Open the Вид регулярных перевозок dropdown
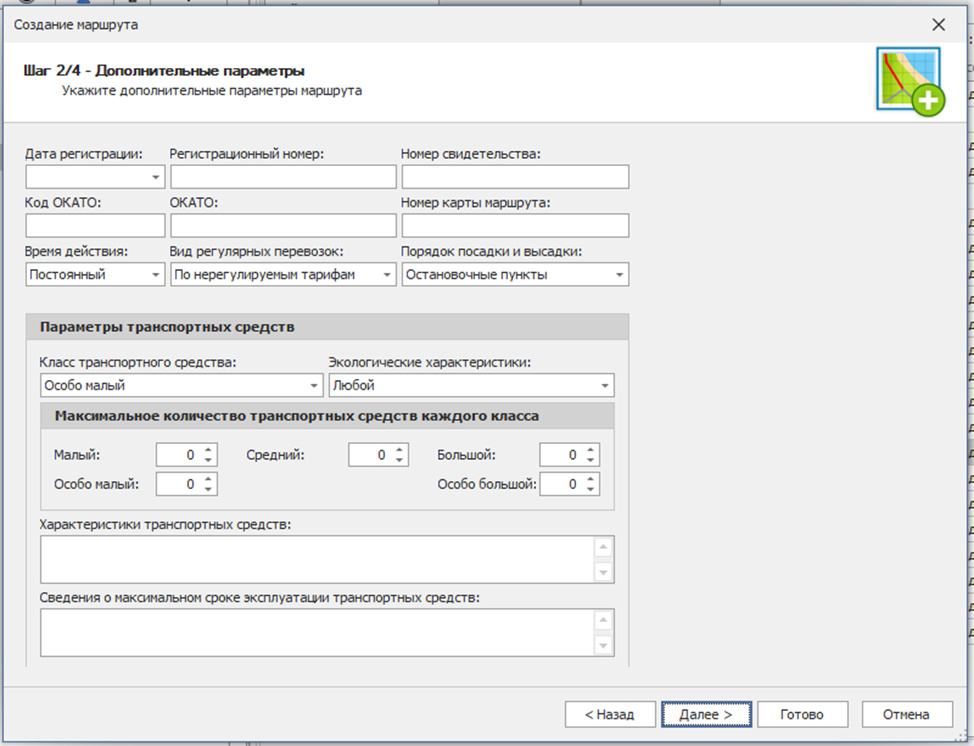Viewport: 974px width, 746px height. 387,275
